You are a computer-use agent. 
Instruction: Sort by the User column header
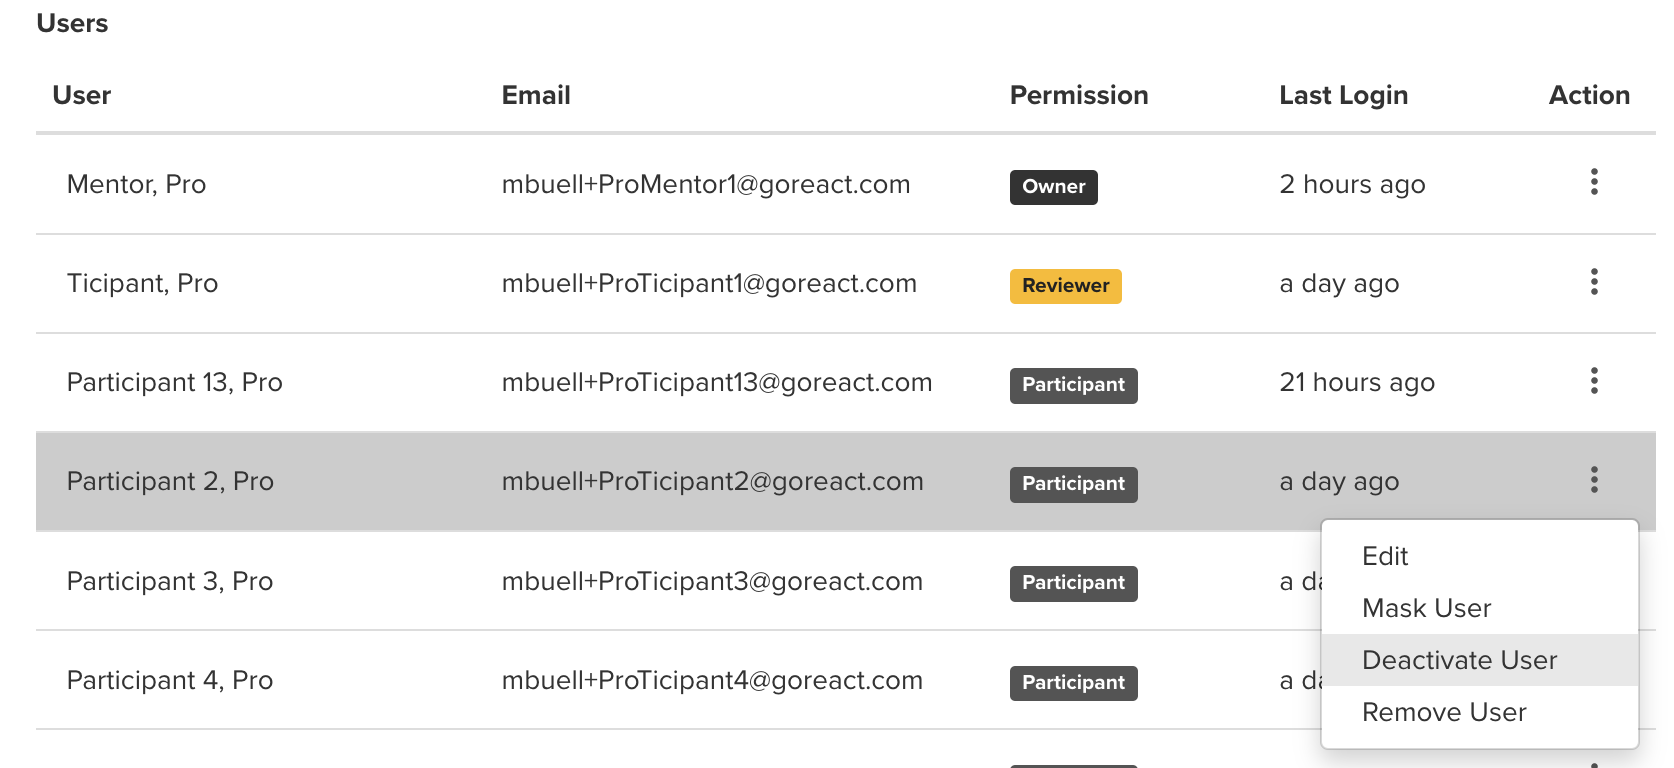82,95
